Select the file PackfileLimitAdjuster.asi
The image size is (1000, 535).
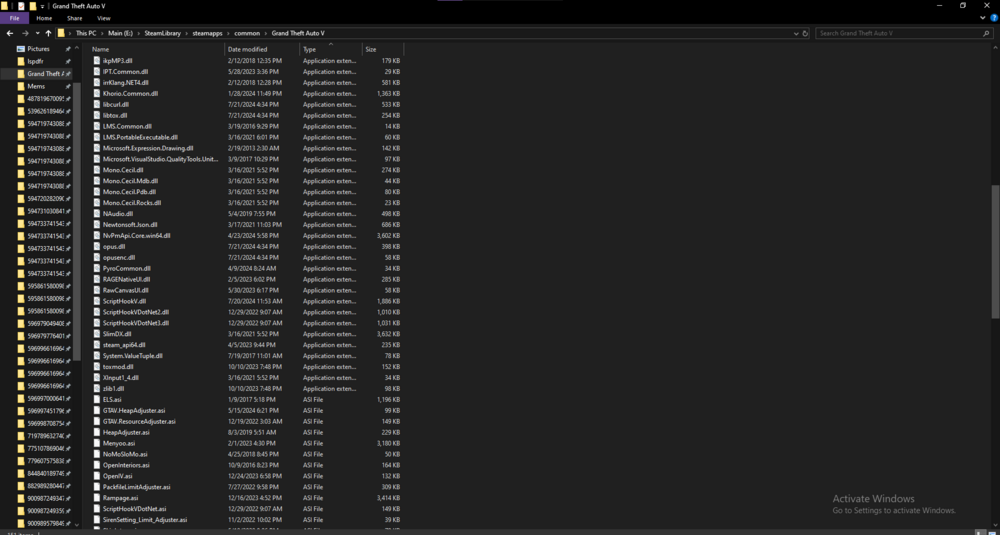pyautogui.click(x=136, y=487)
